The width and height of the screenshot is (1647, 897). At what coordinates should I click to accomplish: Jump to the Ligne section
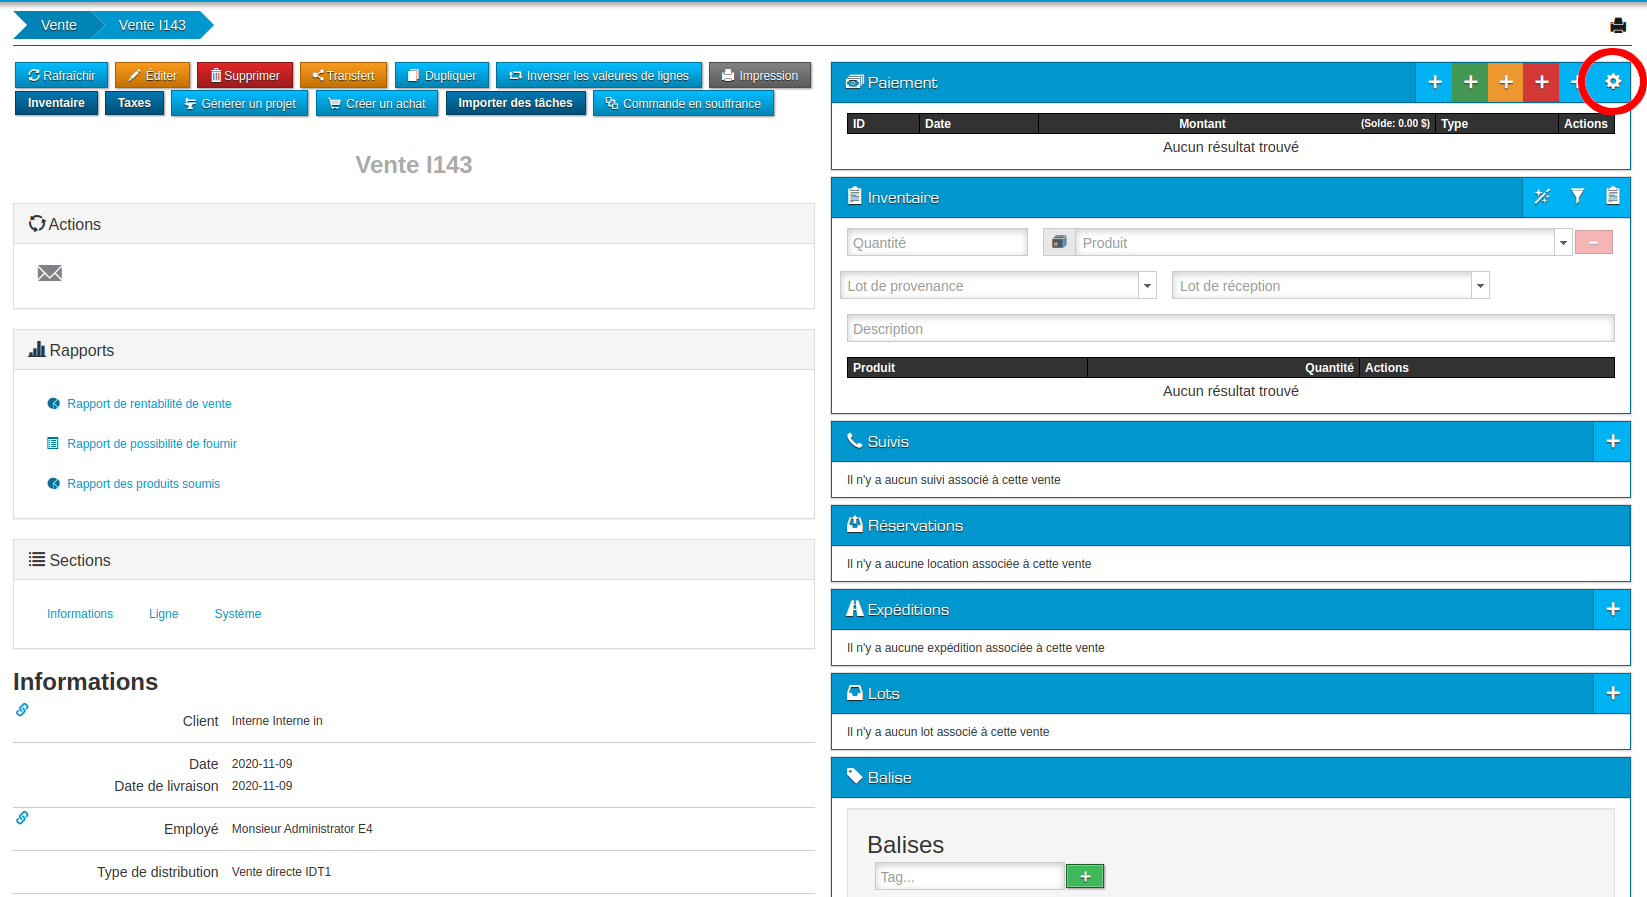click(163, 614)
